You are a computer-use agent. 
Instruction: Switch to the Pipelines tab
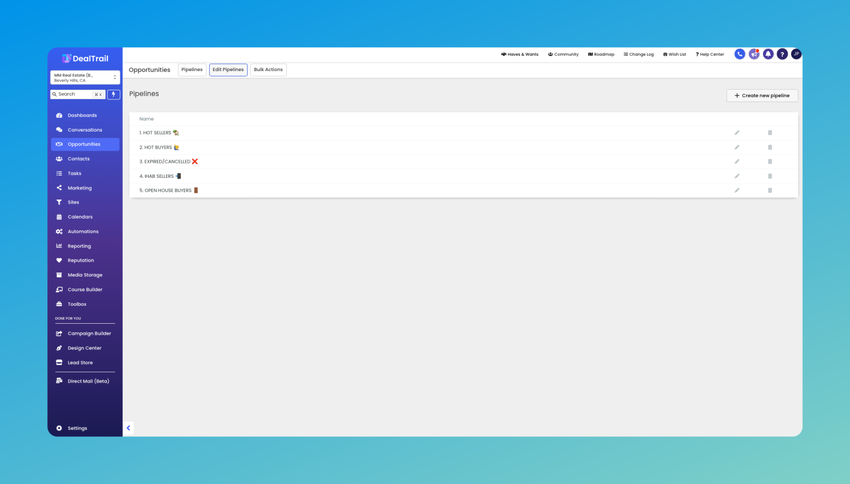tap(192, 69)
